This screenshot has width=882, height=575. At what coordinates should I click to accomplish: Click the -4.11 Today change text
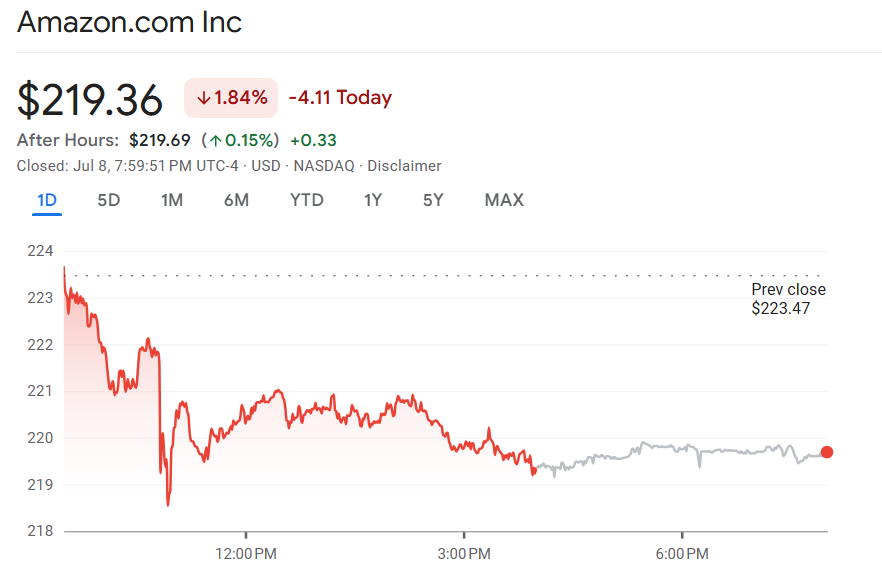[340, 98]
